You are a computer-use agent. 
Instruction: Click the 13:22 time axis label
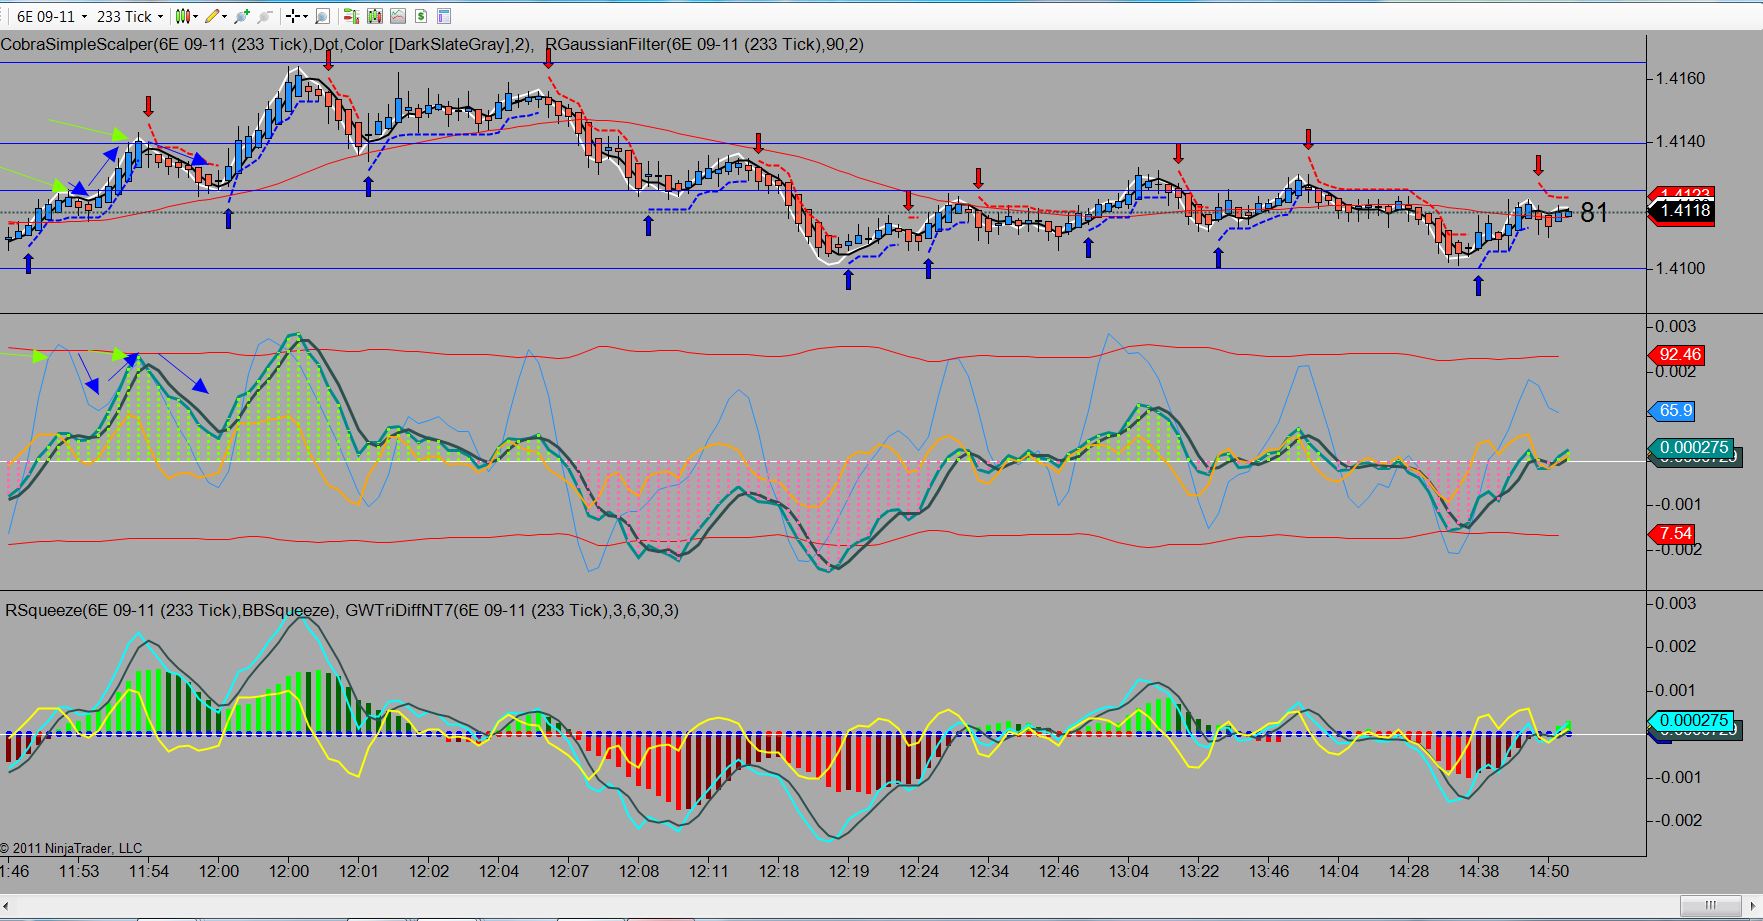(1199, 871)
